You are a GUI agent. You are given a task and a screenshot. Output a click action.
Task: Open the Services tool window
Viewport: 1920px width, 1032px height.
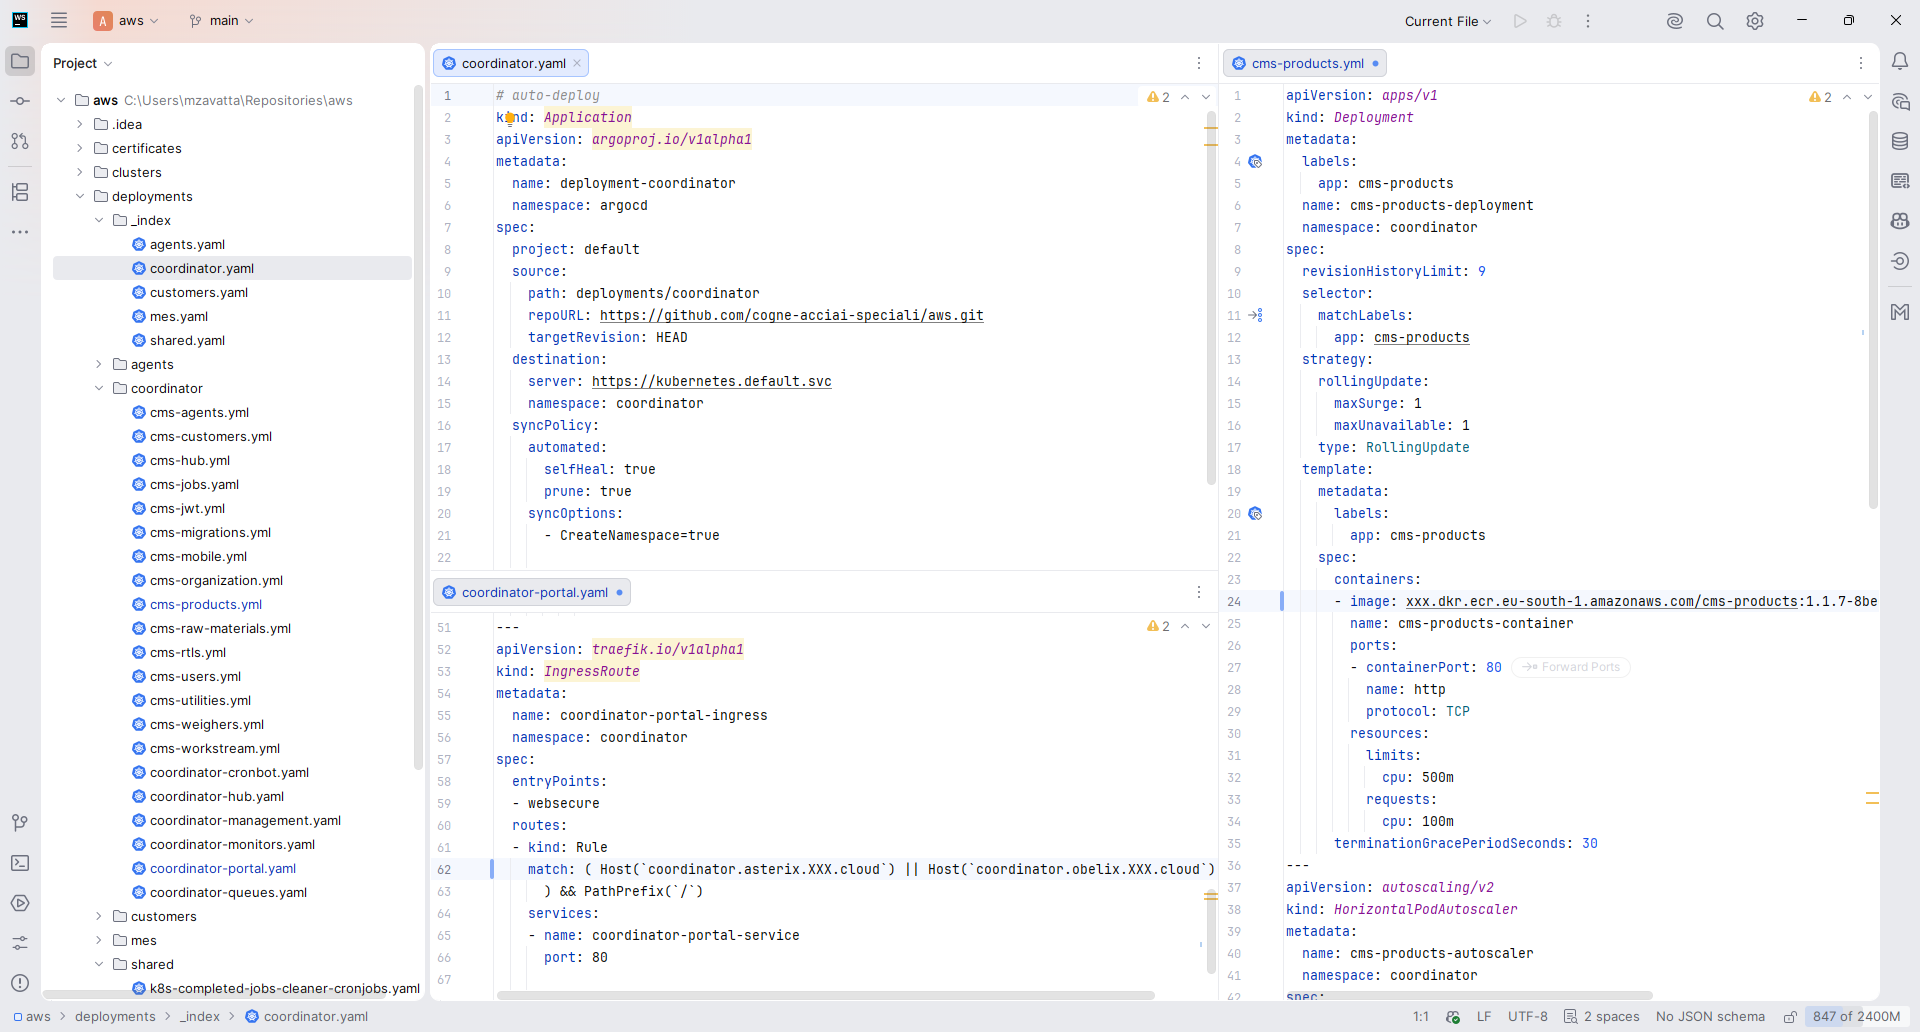coord(20,902)
